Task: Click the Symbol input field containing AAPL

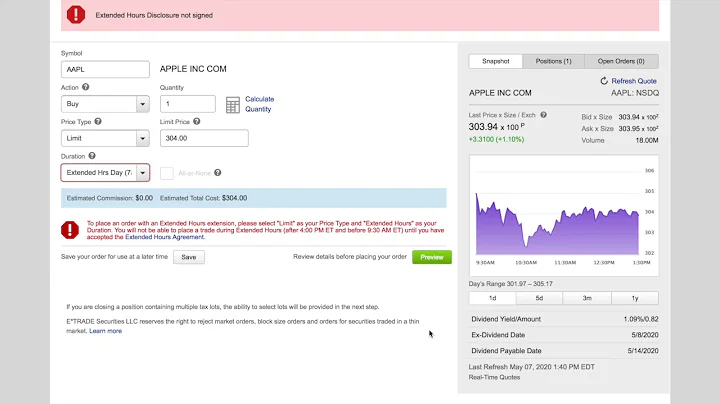Action: [x=105, y=69]
